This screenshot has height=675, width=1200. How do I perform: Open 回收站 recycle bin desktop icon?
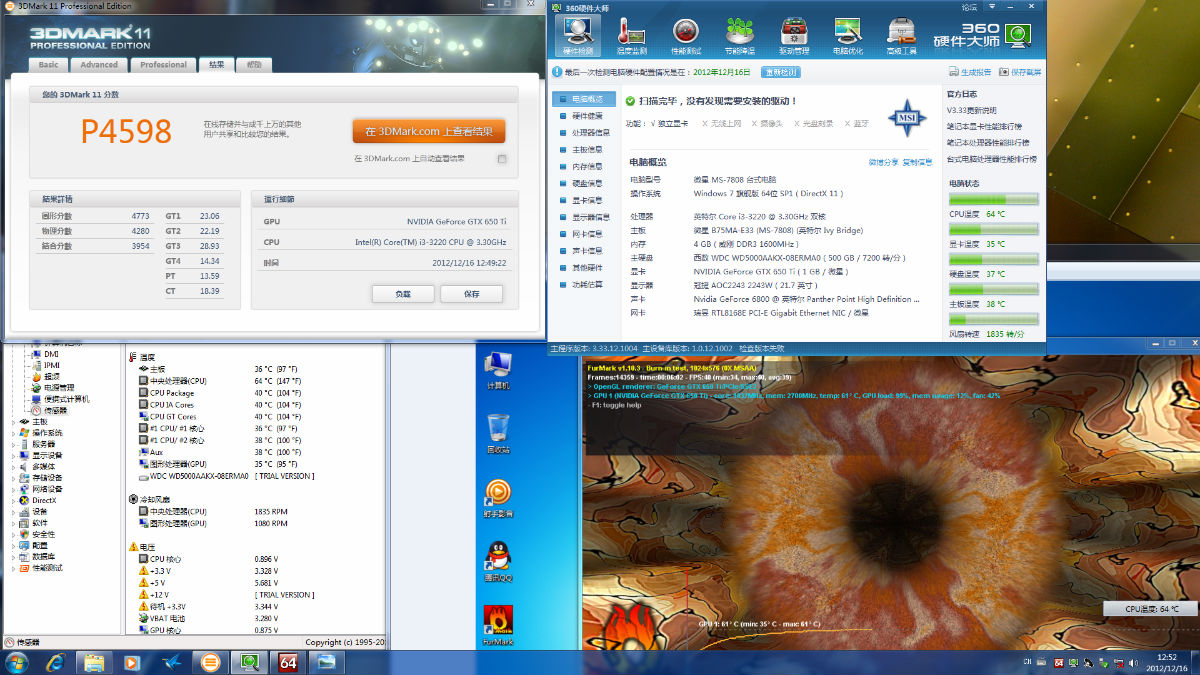(498, 434)
